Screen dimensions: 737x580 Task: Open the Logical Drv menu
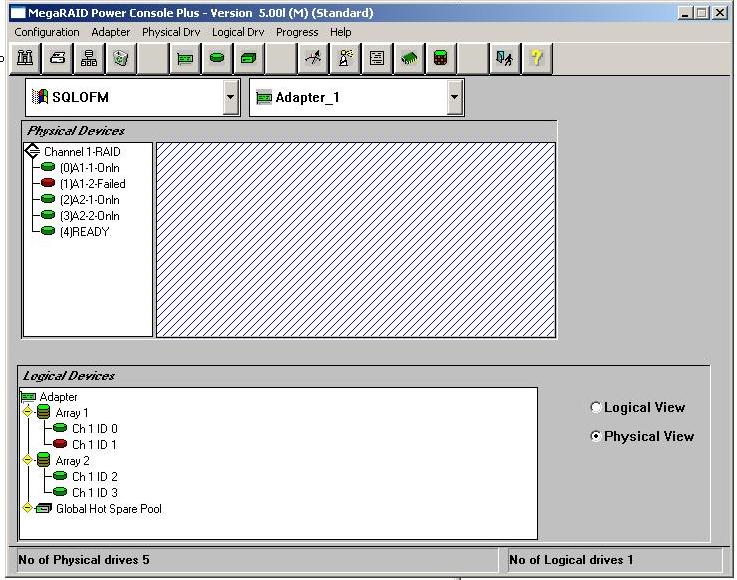(x=238, y=32)
